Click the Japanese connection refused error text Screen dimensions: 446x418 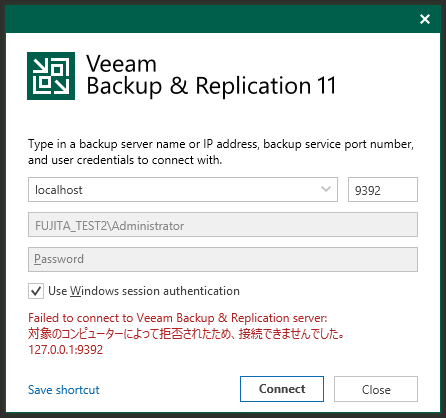186,334
